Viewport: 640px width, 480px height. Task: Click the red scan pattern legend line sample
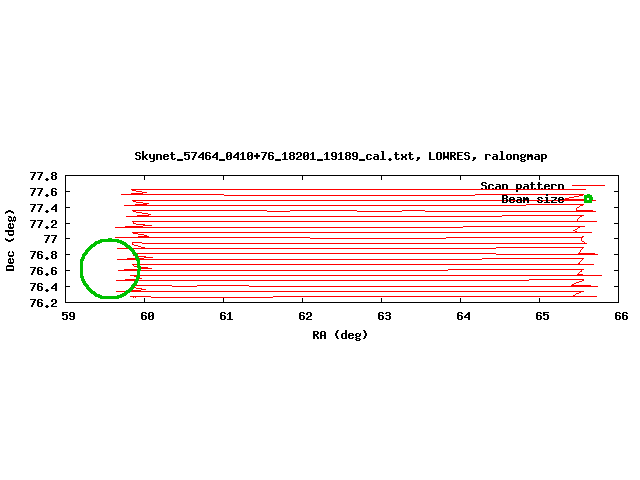[x=588, y=186]
